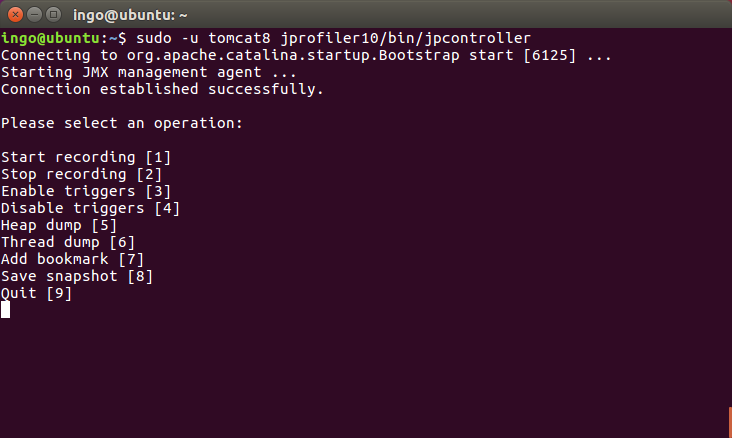Click the ingo@ubuntu window title
This screenshot has height=438, width=732.
click(x=130, y=15)
